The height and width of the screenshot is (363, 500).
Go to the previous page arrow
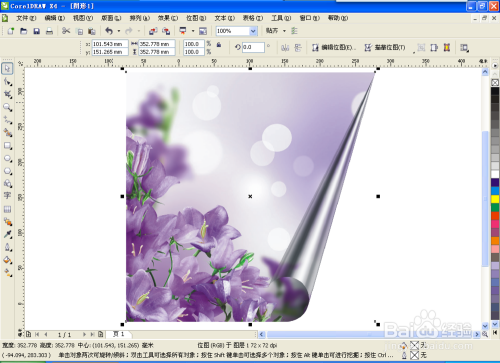[x=46, y=334]
